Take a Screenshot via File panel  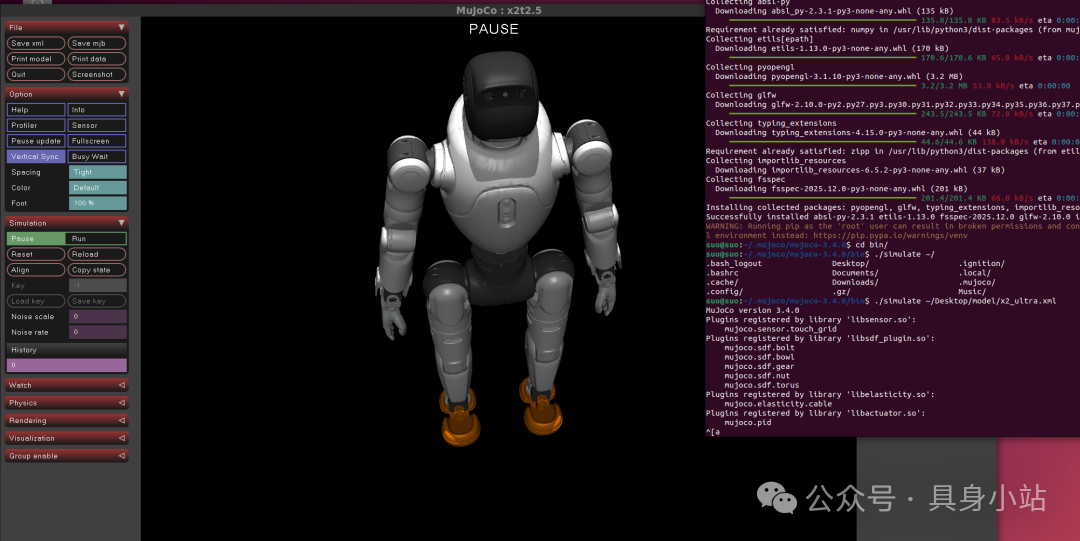(x=96, y=74)
